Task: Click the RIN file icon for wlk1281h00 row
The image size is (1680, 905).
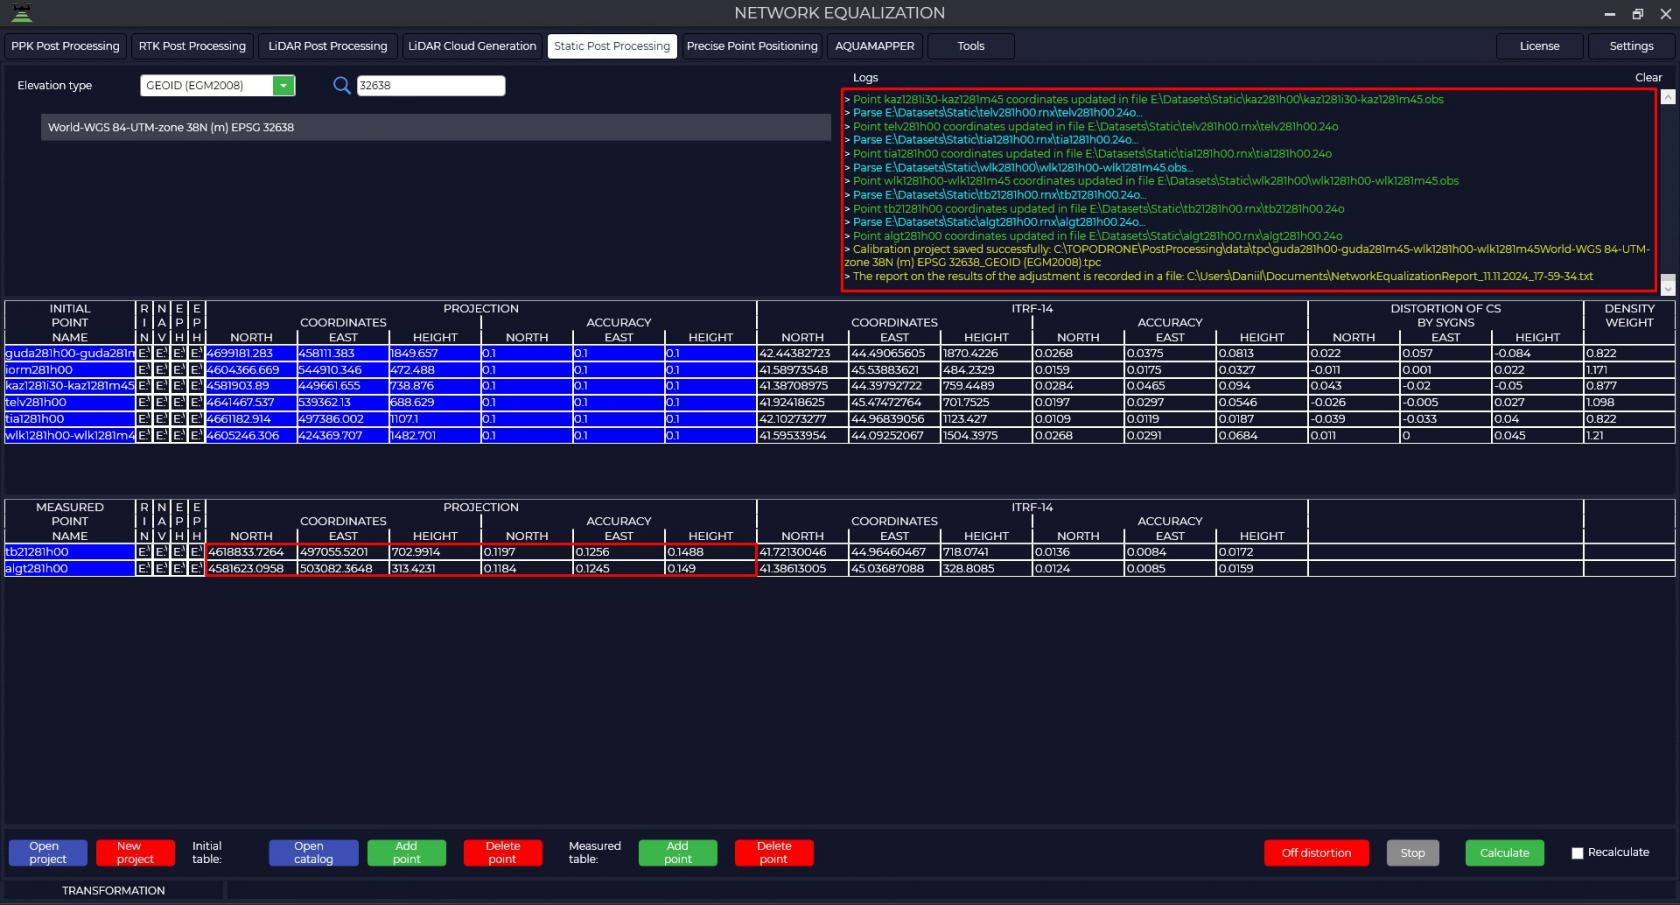Action: point(144,436)
